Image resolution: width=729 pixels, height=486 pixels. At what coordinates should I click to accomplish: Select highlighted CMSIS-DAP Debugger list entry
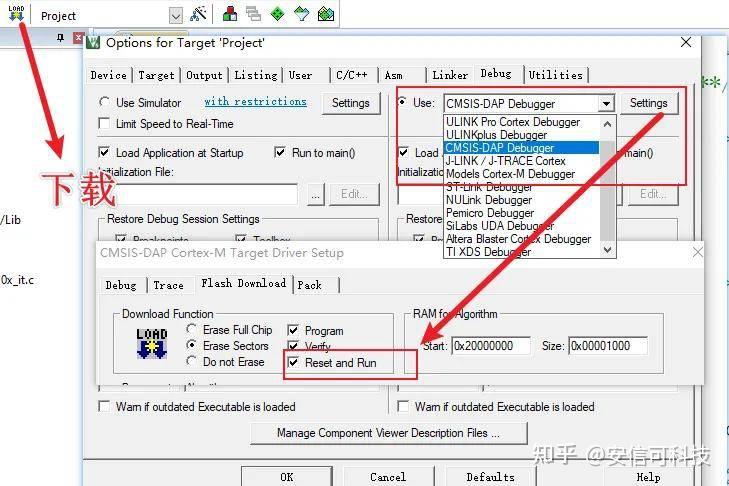click(521, 148)
